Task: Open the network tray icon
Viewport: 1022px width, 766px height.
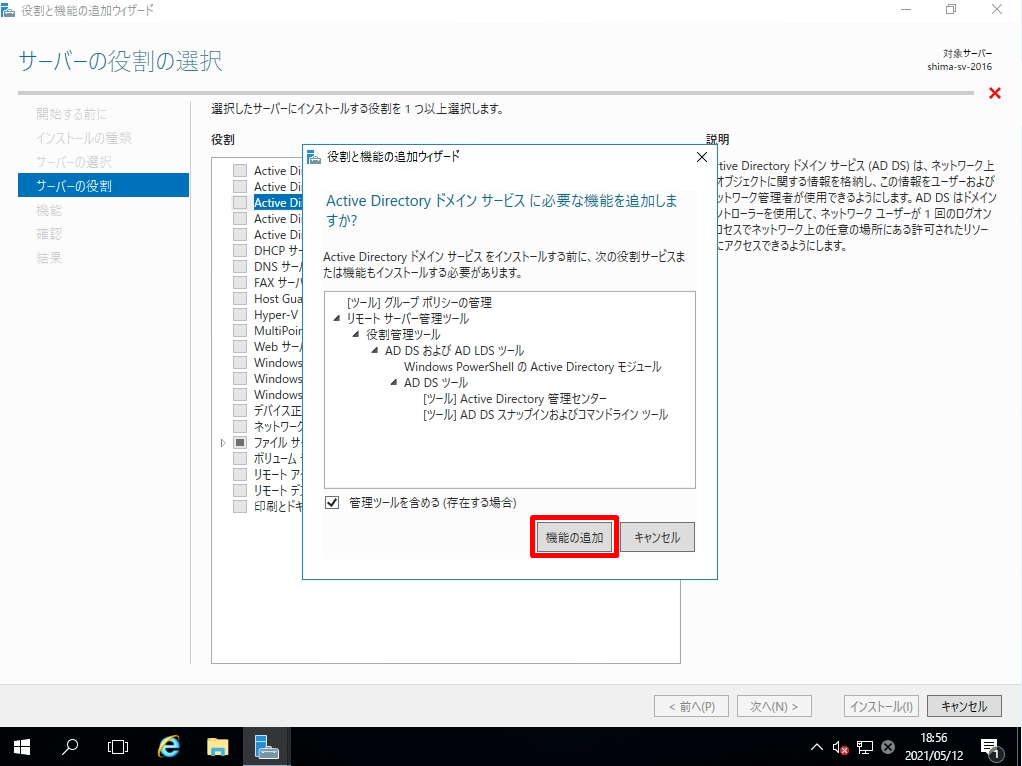Action: tap(864, 747)
